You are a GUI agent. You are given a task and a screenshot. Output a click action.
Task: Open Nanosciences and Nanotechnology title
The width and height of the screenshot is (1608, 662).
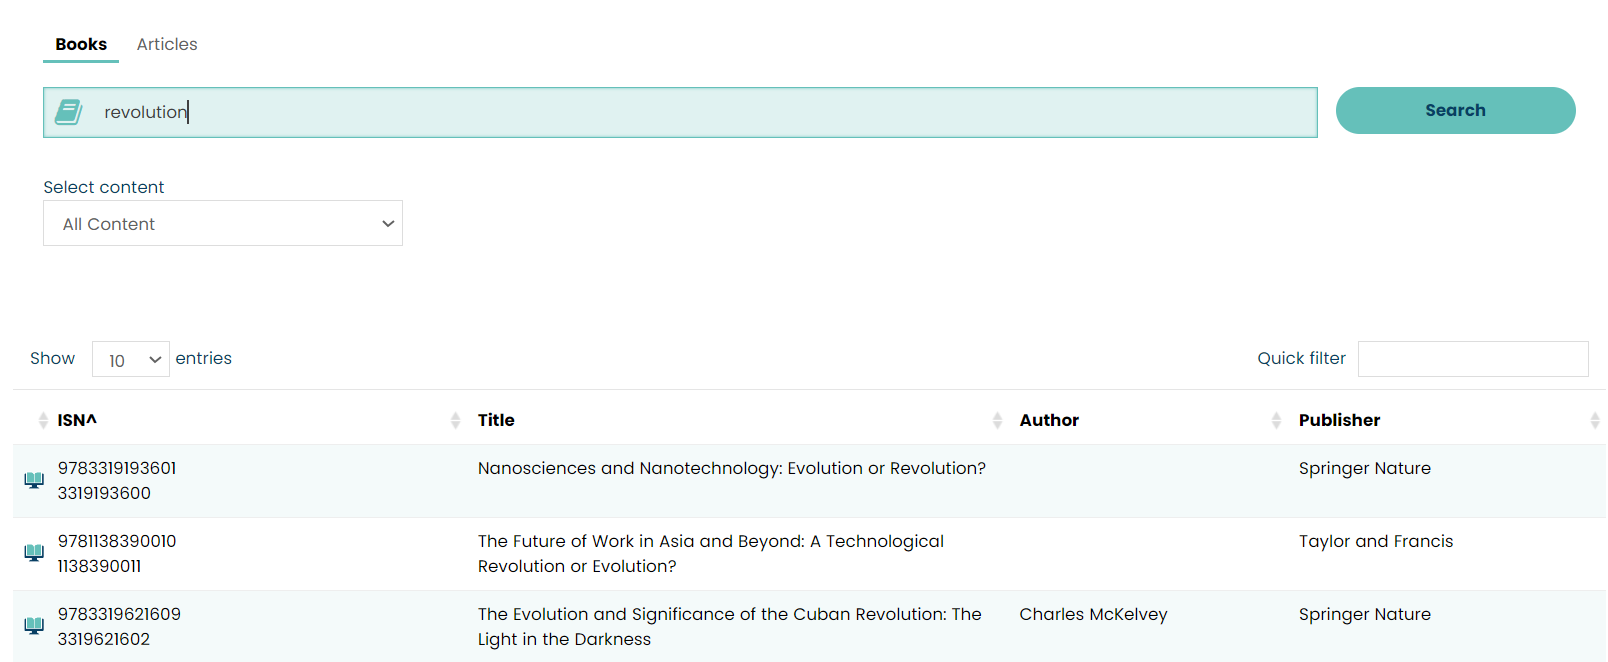coord(731,468)
